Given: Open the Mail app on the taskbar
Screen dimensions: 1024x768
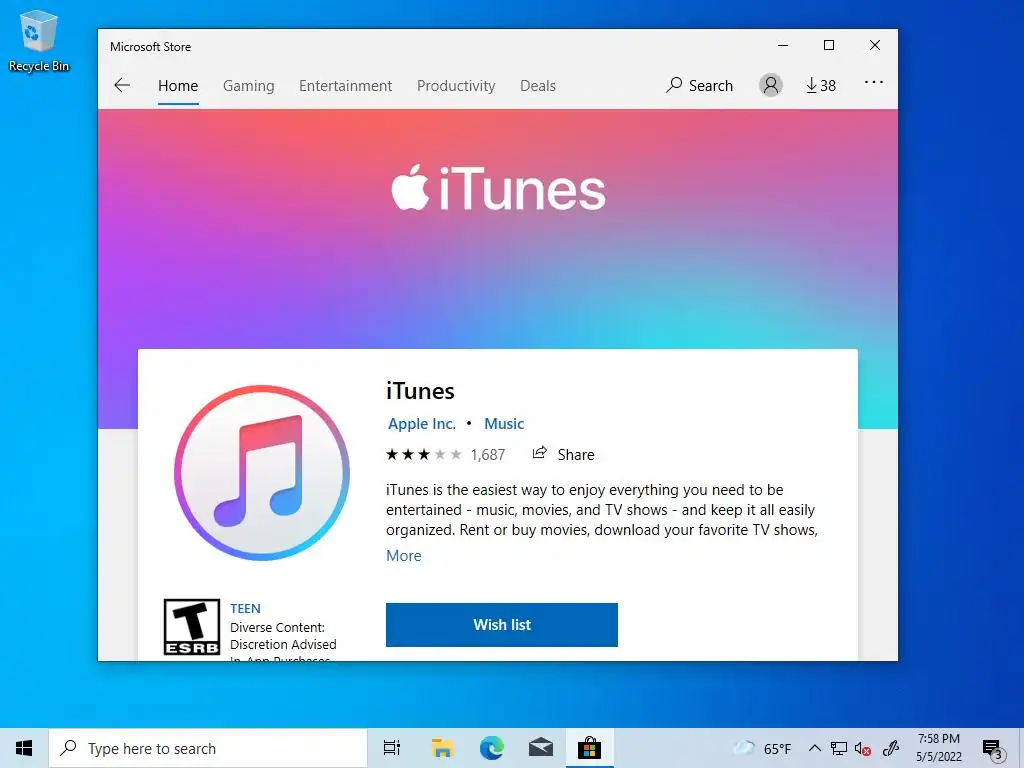Looking at the screenshot, I should (x=540, y=748).
